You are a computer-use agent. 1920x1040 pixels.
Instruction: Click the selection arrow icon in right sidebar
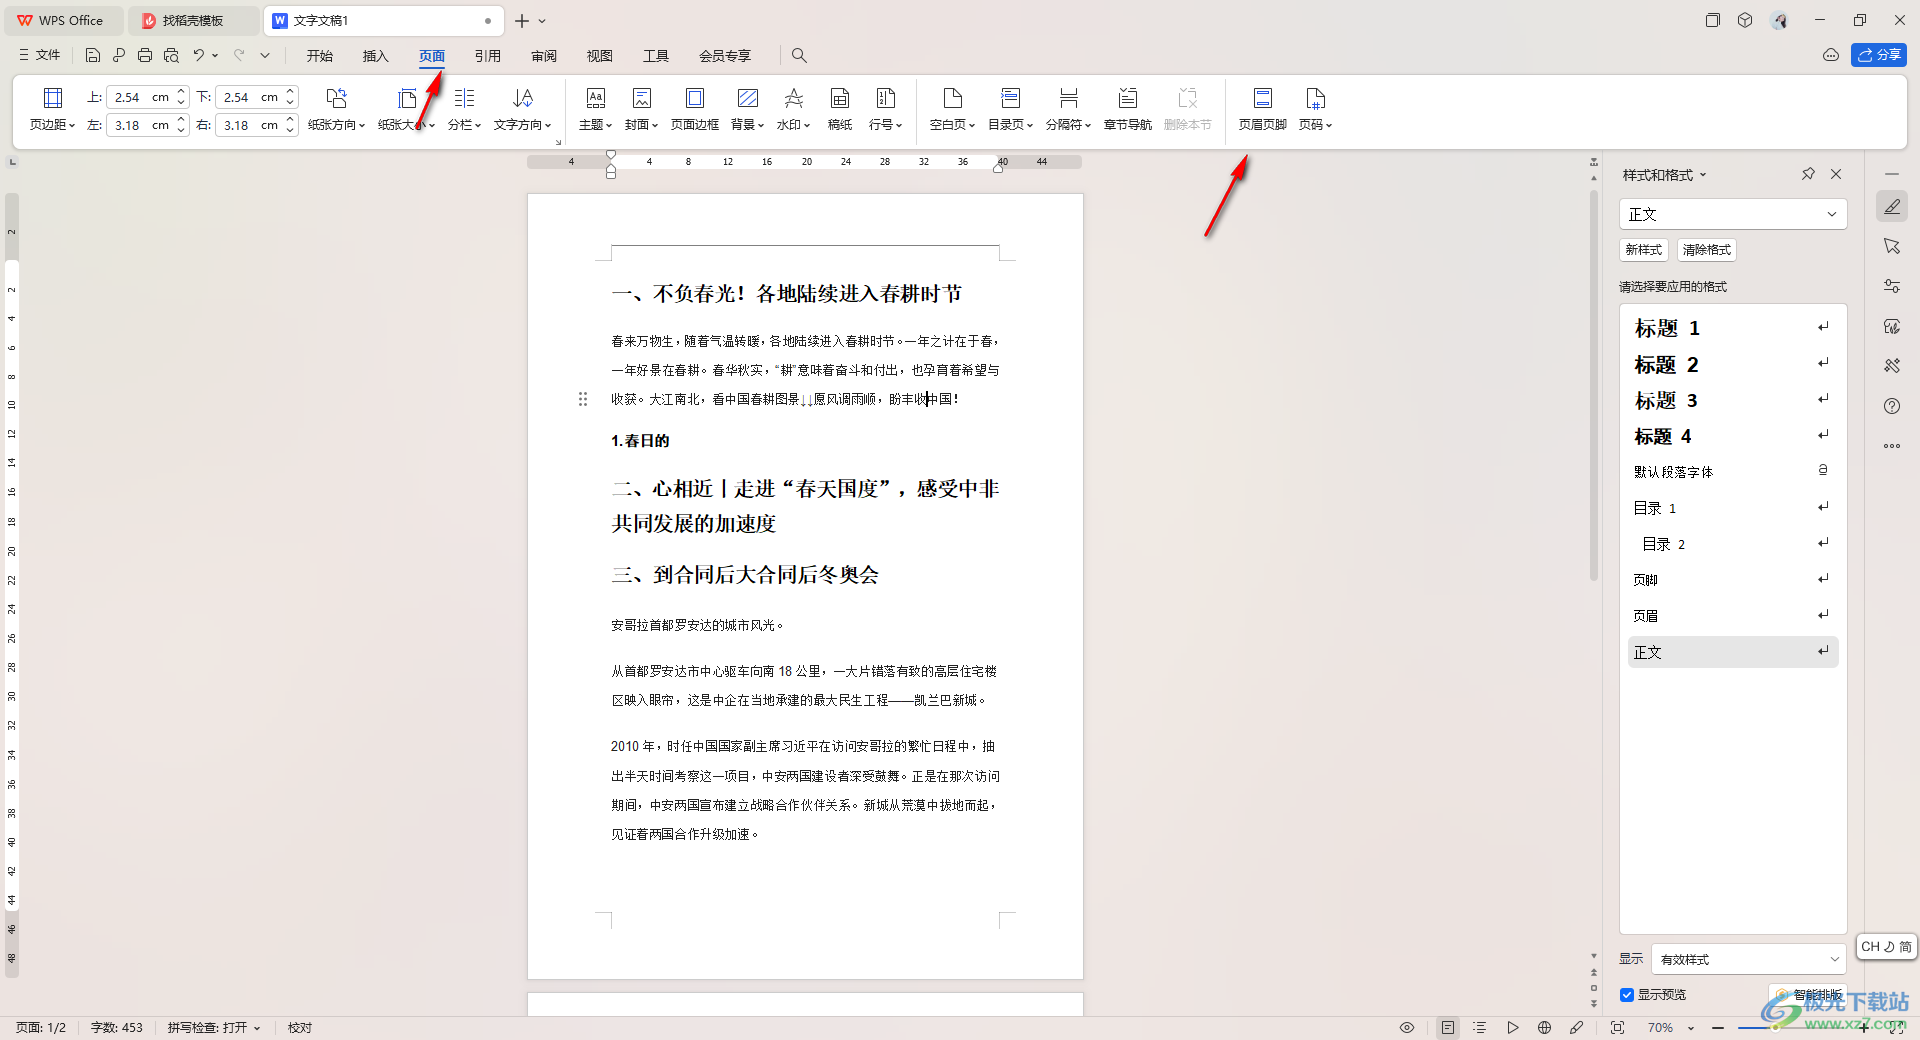click(1891, 246)
